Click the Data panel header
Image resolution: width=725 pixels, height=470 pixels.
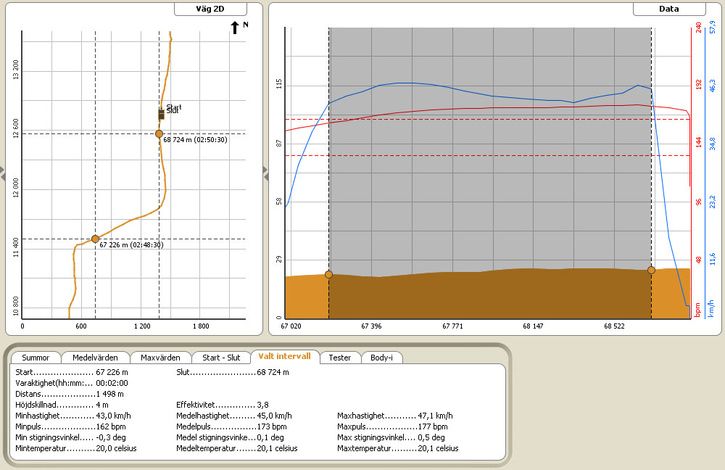[x=669, y=9]
